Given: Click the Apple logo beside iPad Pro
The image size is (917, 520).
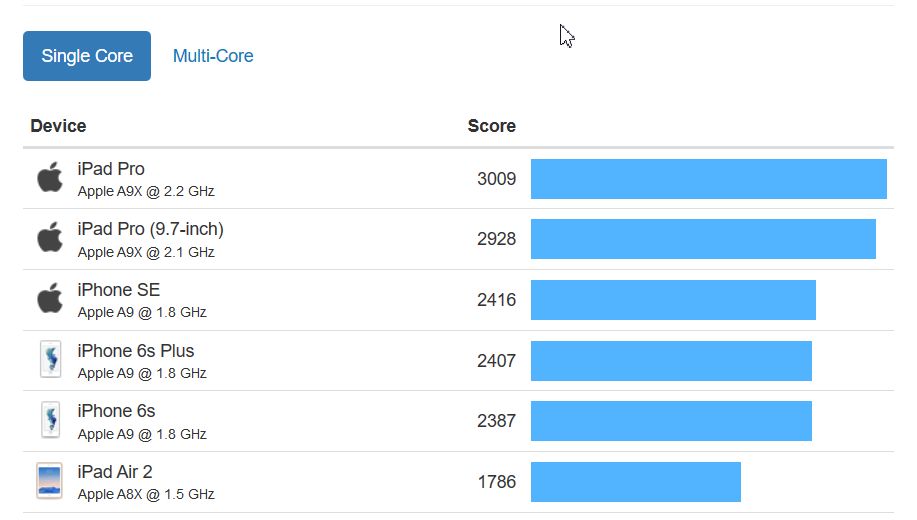Looking at the screenshot, I should click(50, 177).
